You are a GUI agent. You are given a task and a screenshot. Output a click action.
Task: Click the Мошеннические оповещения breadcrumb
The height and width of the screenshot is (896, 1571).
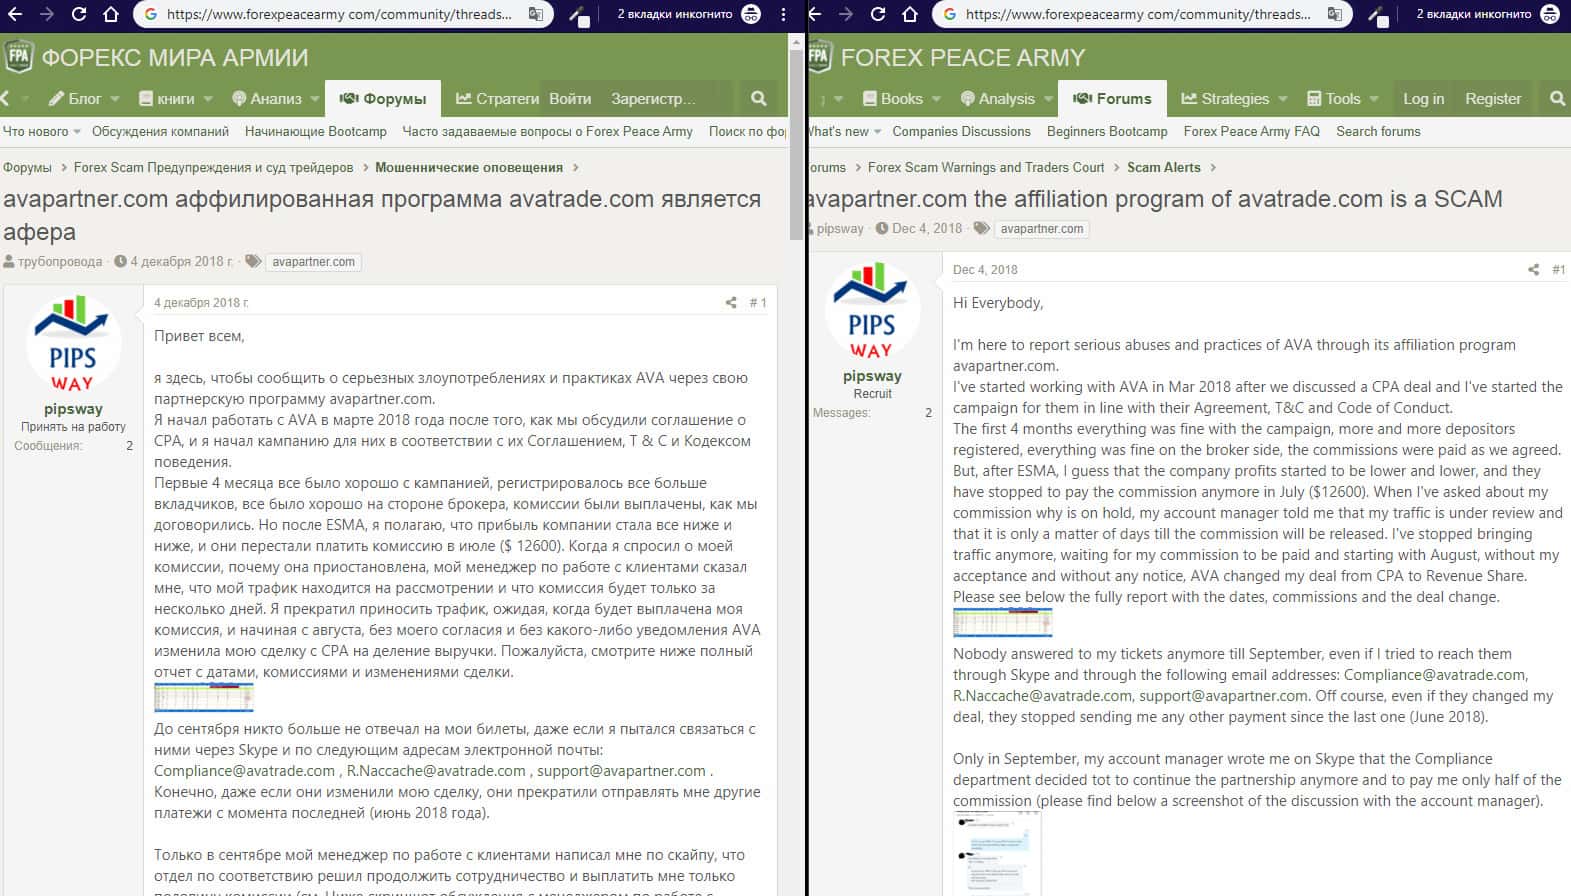(469, 168)
